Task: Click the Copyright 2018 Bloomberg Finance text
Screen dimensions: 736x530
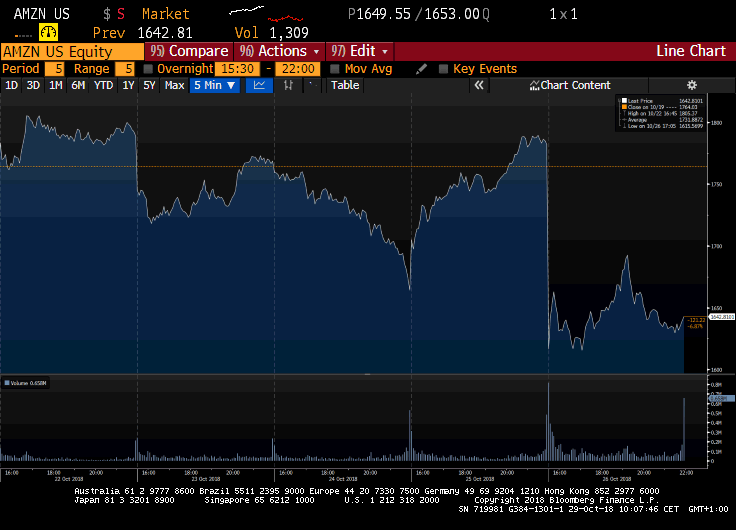Action: click(567, 500)
